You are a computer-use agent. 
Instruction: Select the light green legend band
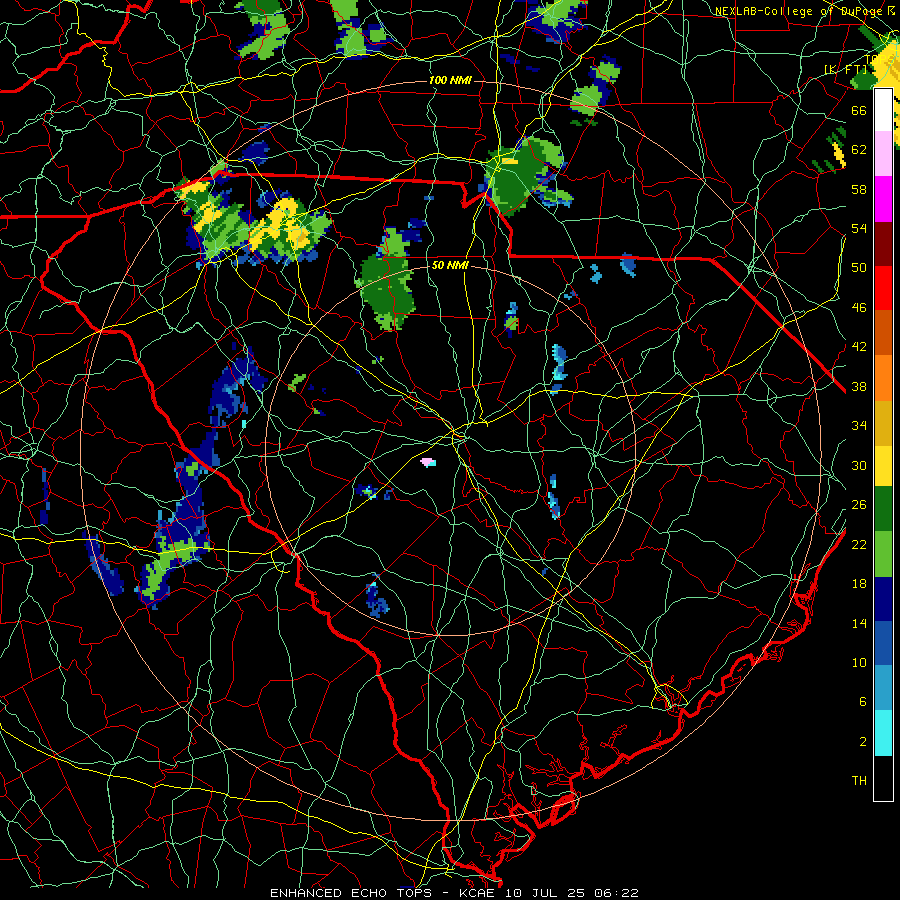(883, 554)
